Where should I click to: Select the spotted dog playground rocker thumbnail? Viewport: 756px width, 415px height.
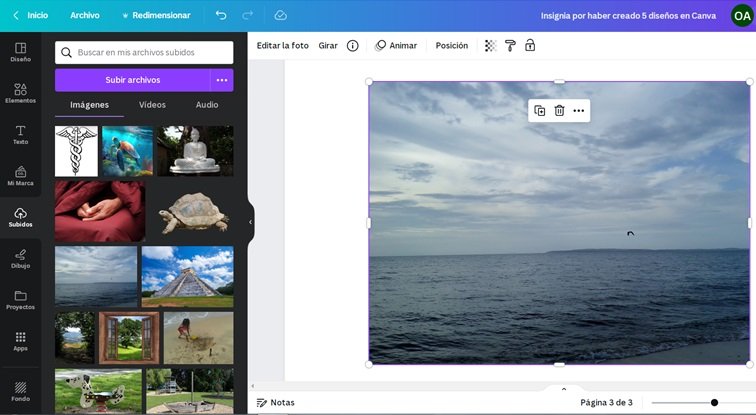pos(98,391)
